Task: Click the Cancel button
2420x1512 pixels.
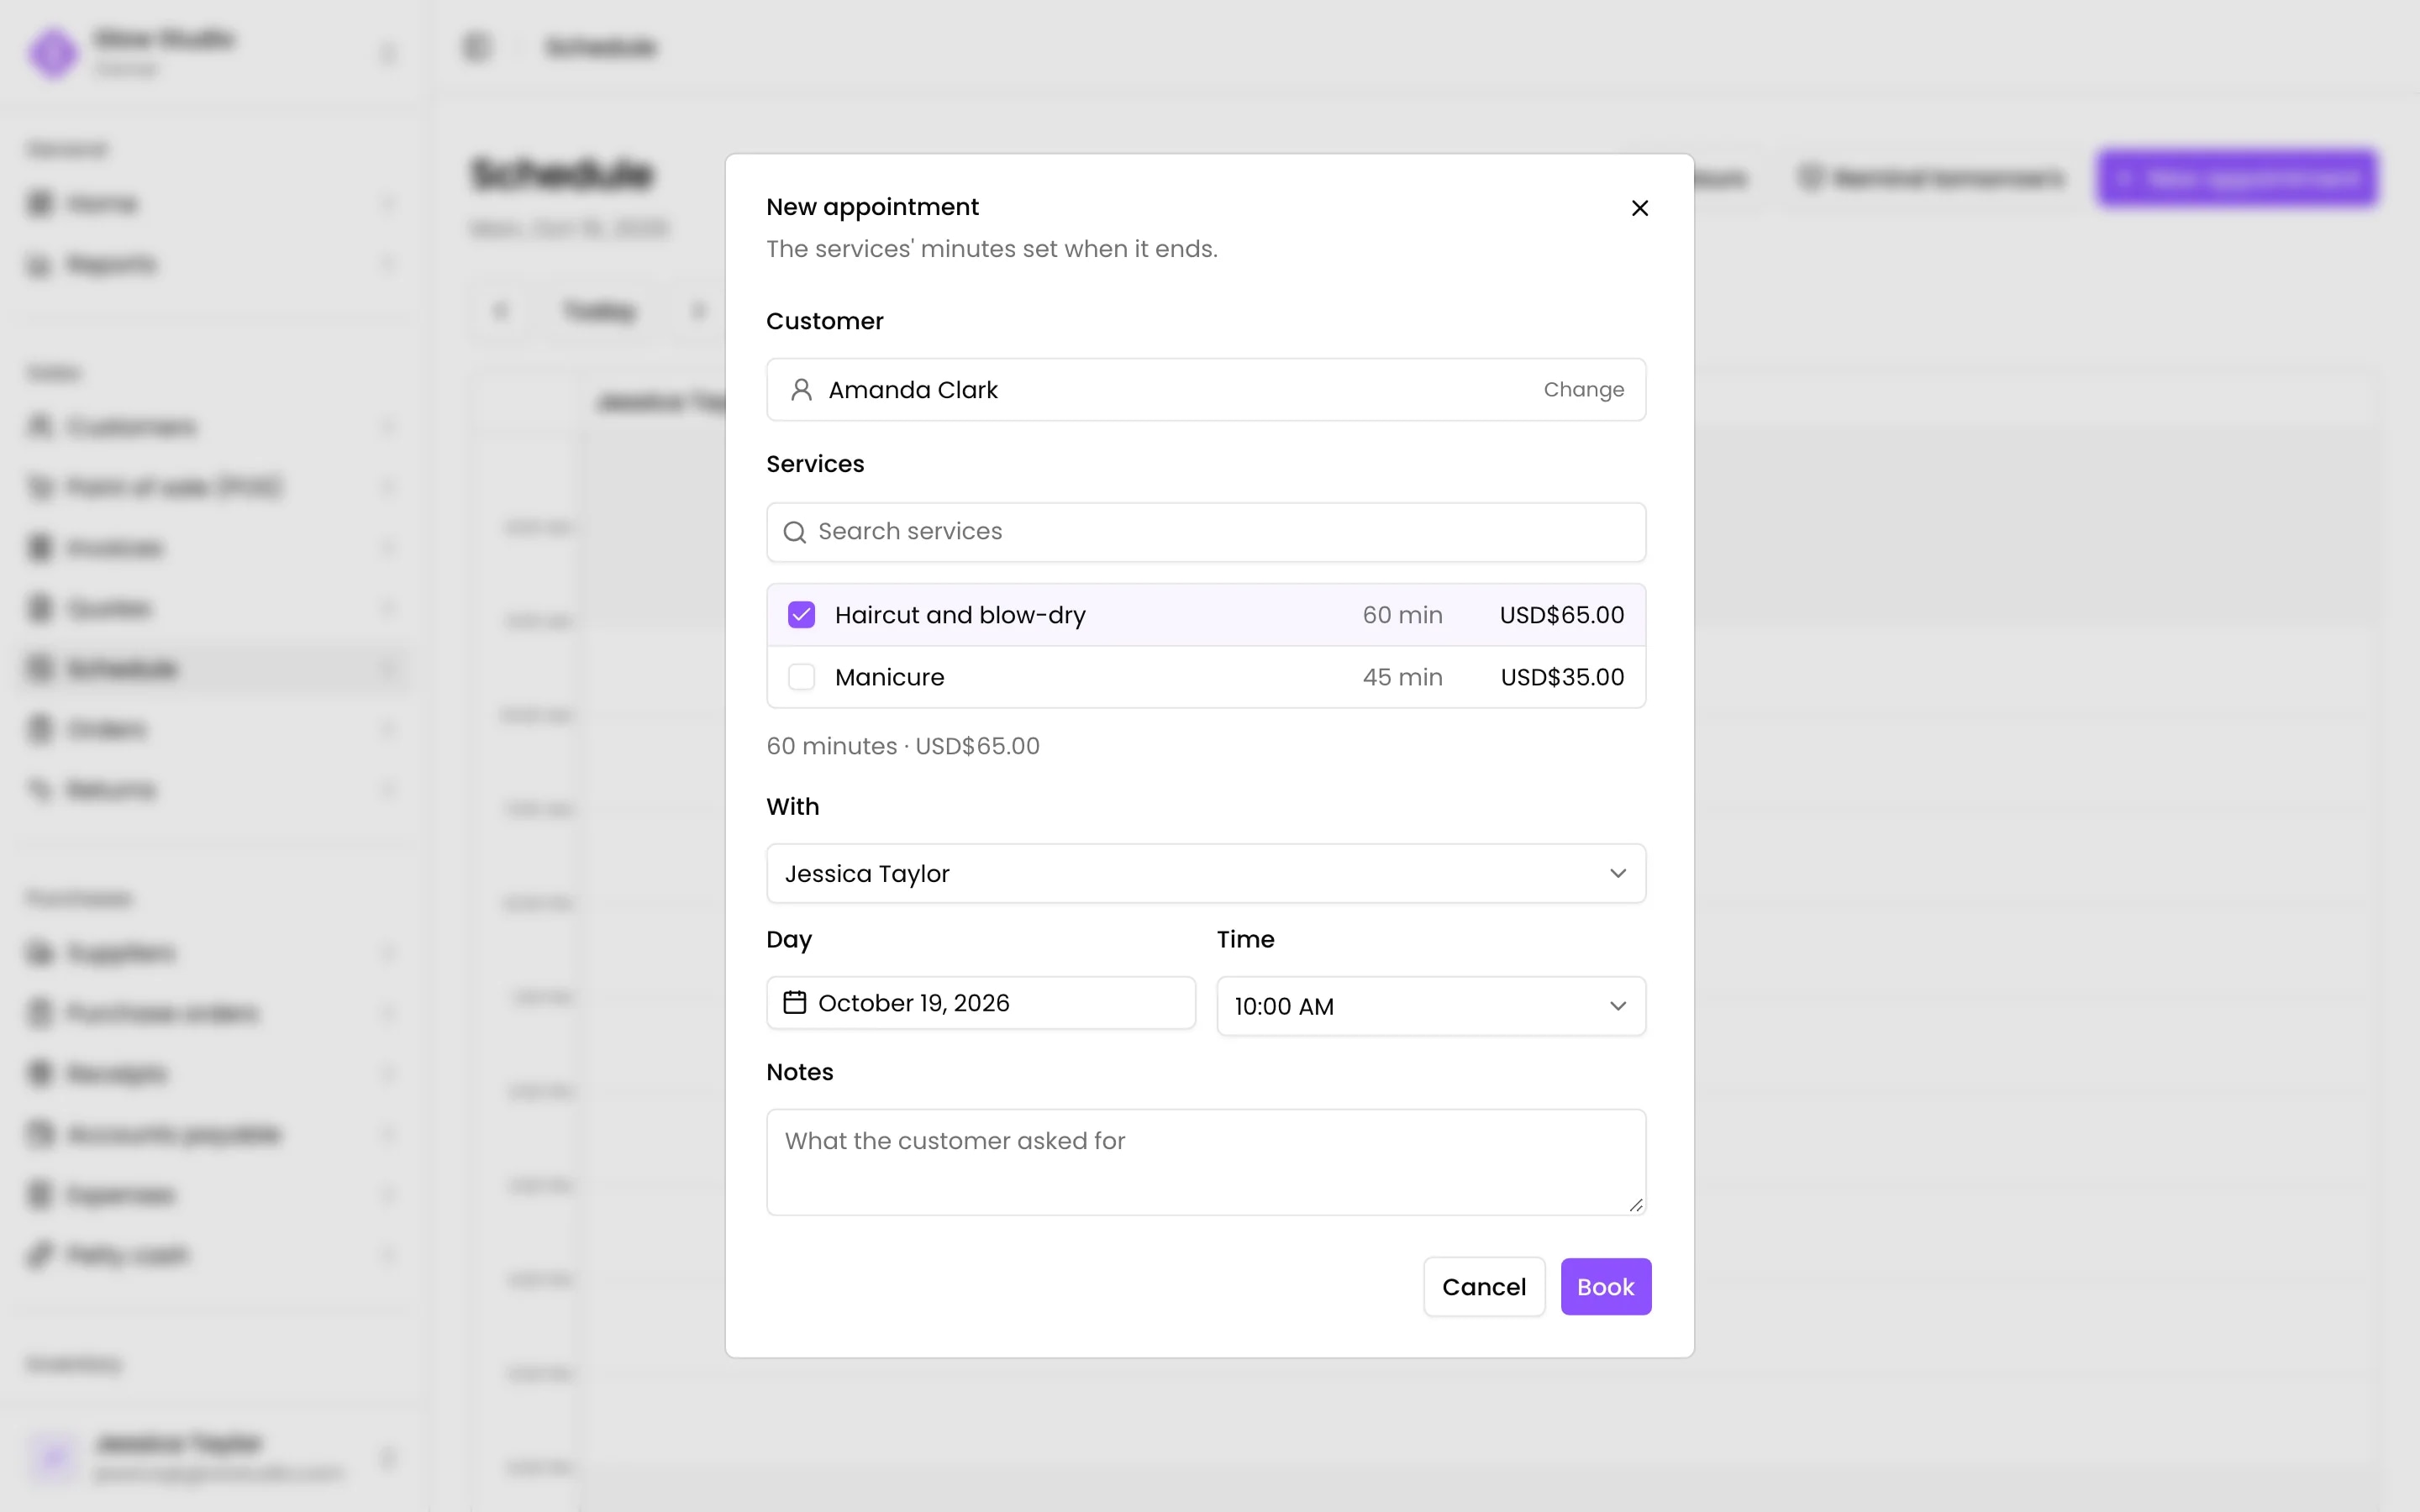Action: tap(1484, 1287)
